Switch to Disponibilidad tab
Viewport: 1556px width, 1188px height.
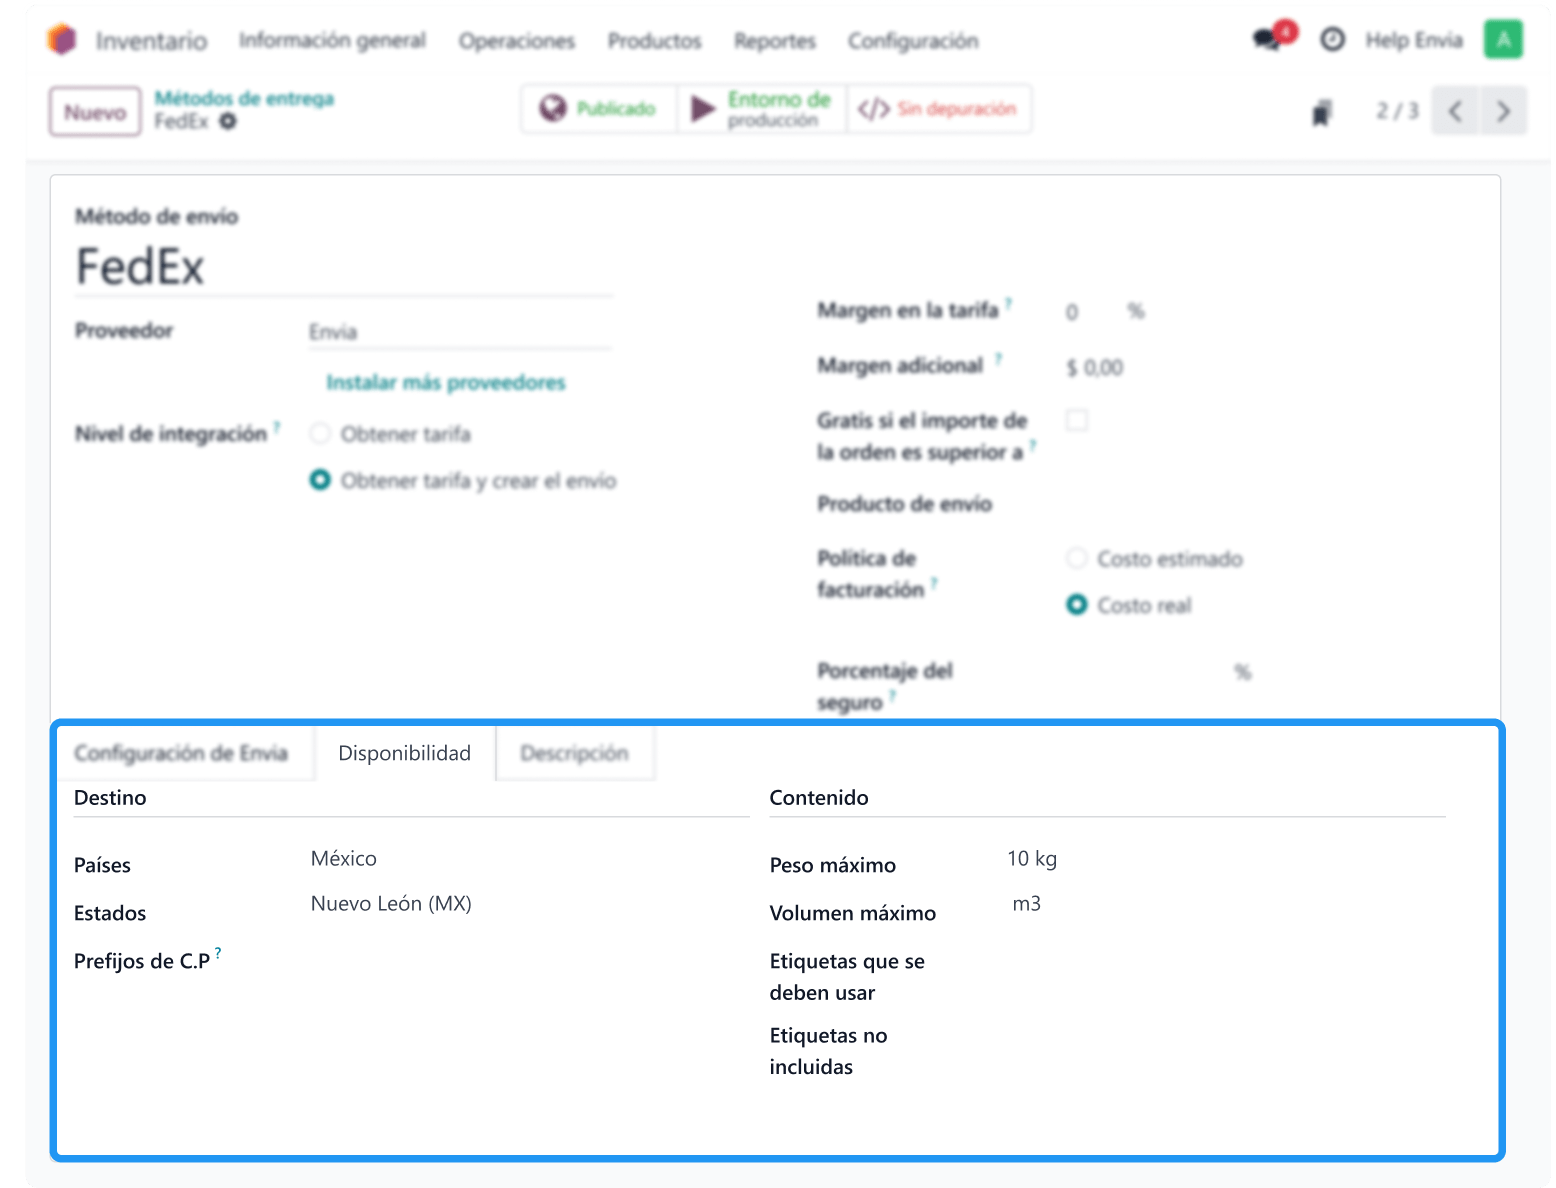404,753
